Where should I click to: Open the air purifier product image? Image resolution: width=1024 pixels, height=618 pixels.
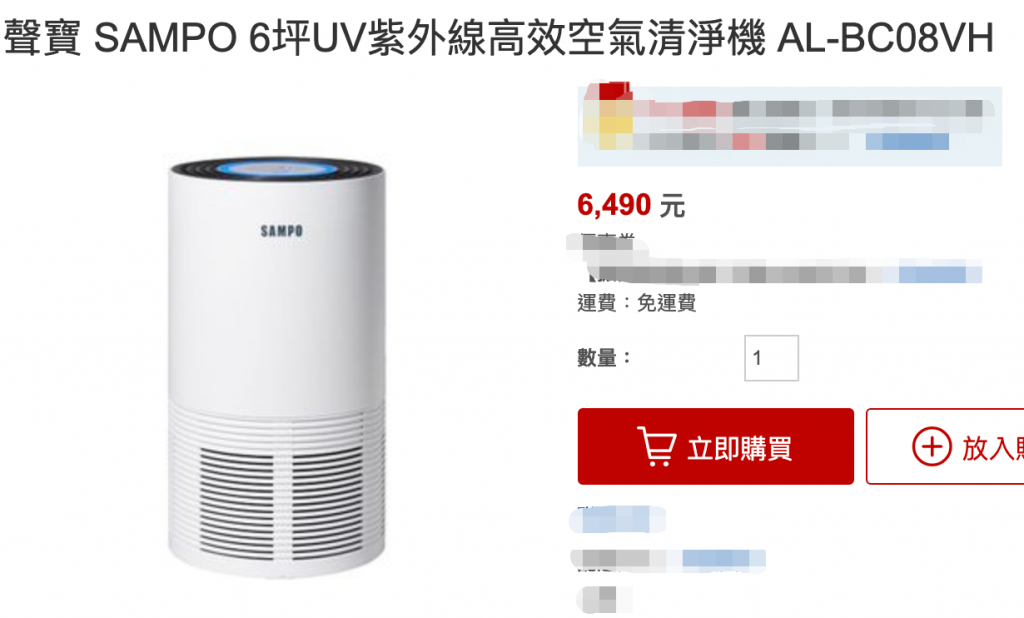pos(277,367)
